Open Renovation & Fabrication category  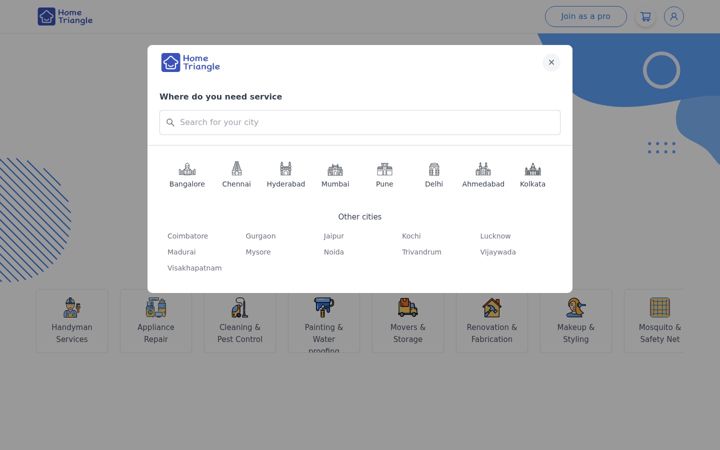click(492, 321)
